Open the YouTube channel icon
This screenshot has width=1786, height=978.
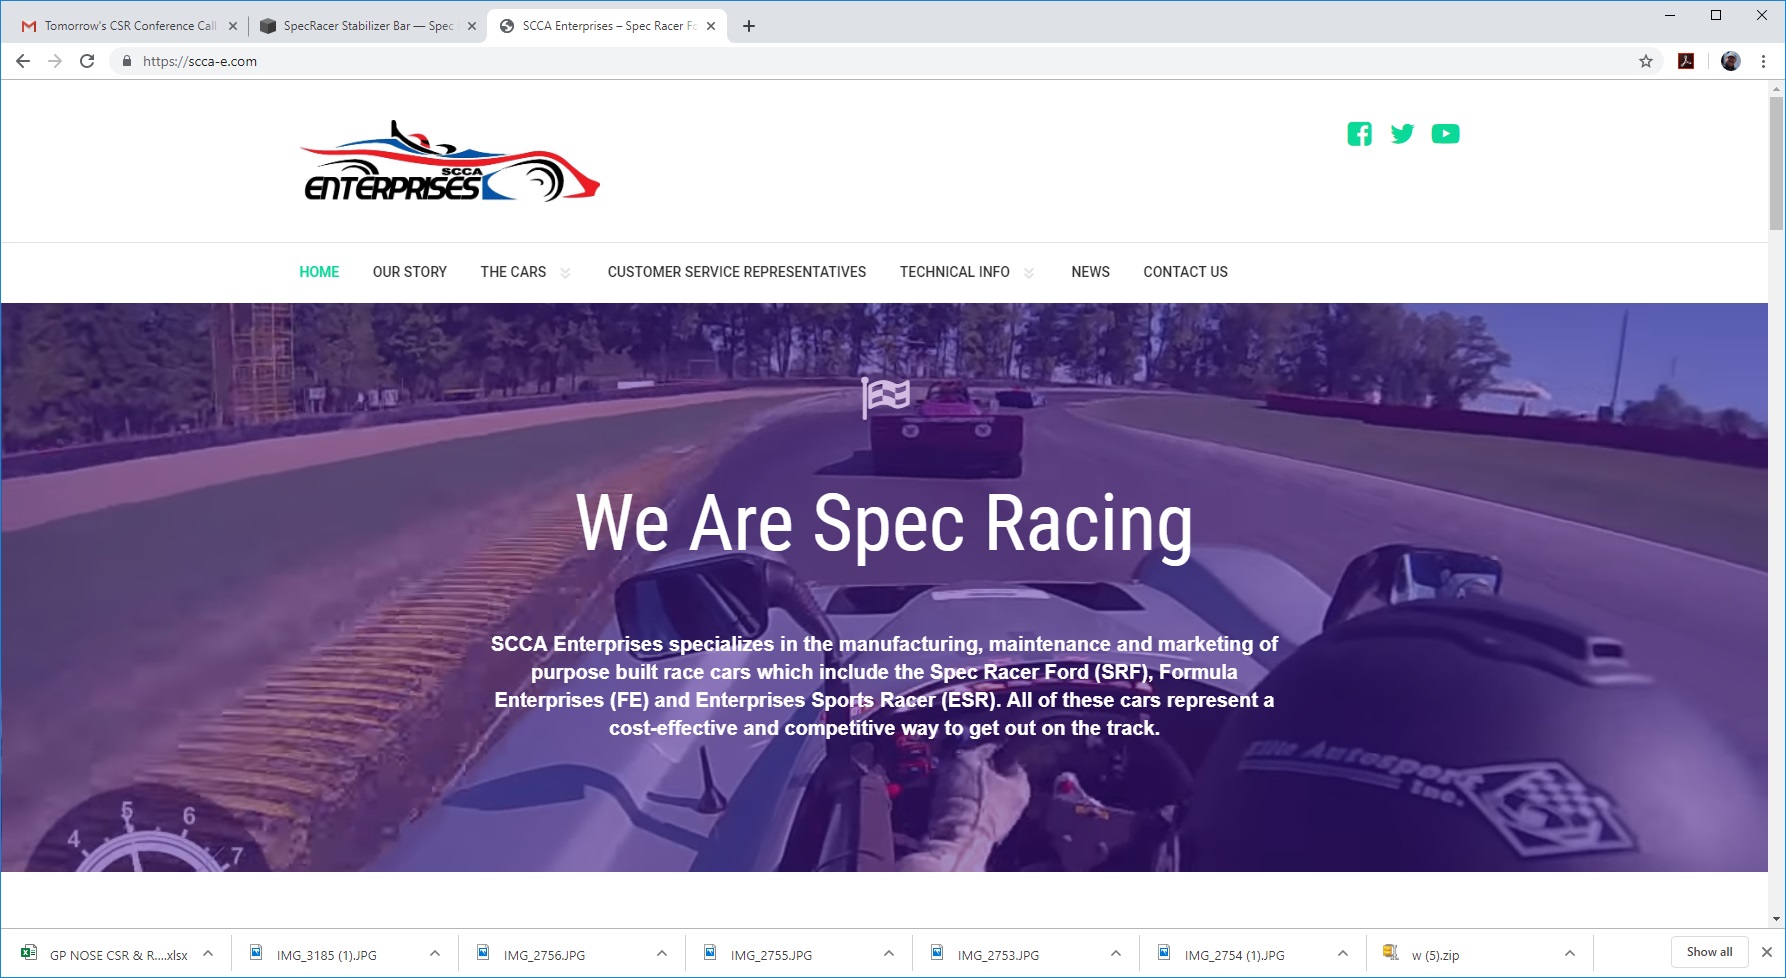pos(1445,134)
